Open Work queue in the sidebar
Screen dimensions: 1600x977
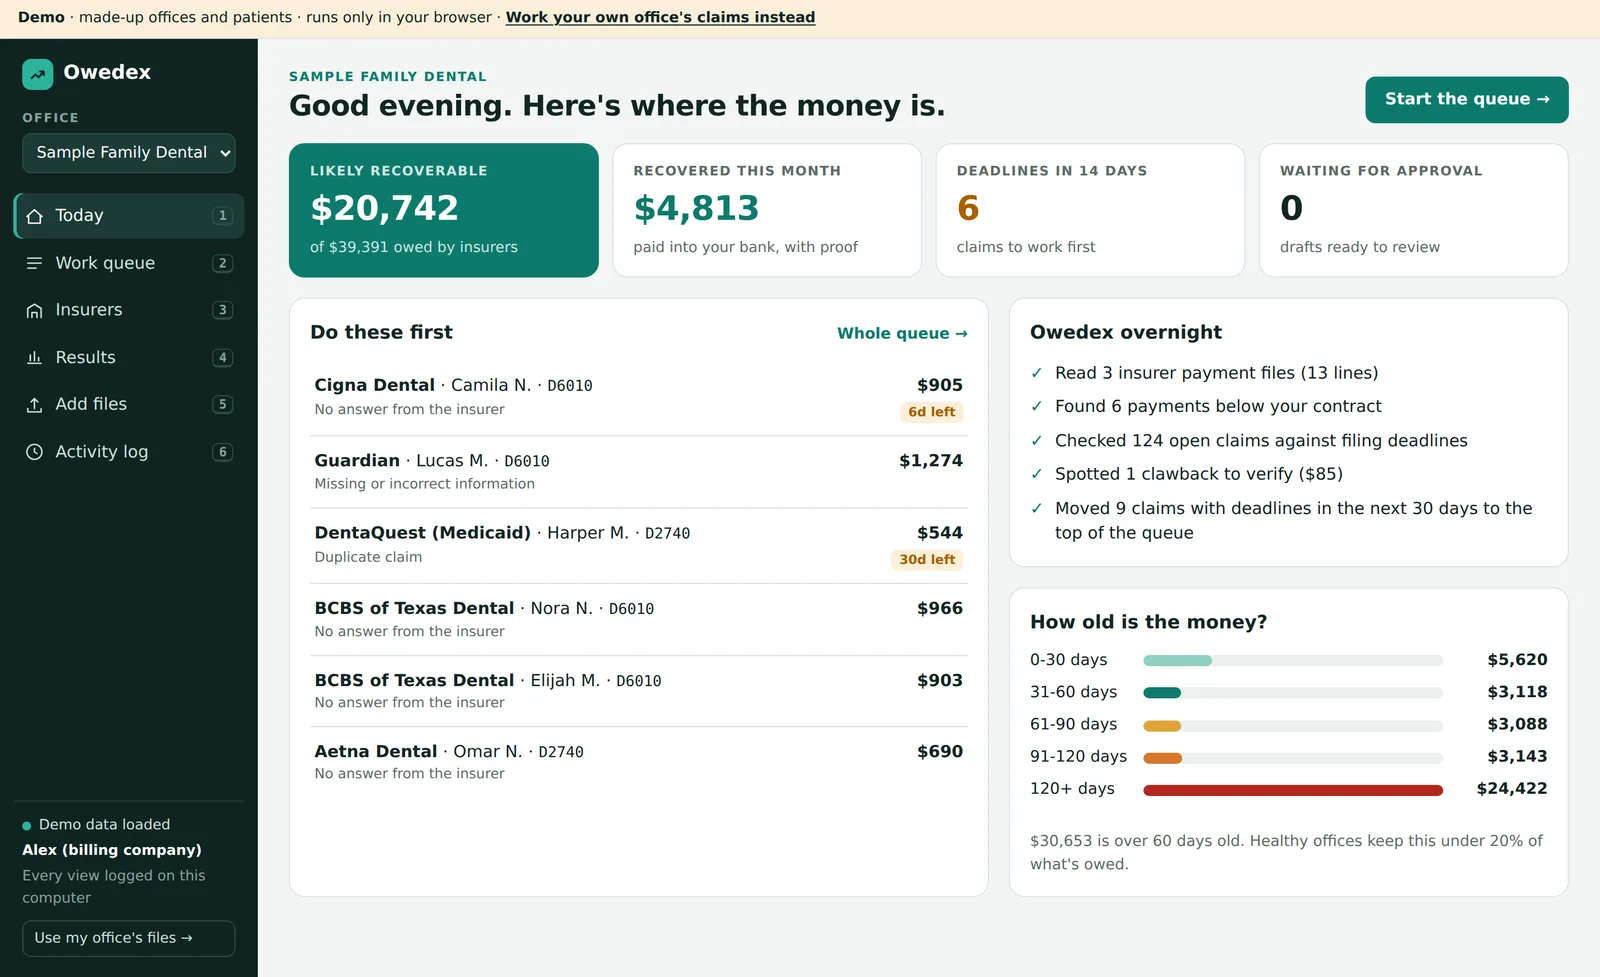(x=129, y=263)
